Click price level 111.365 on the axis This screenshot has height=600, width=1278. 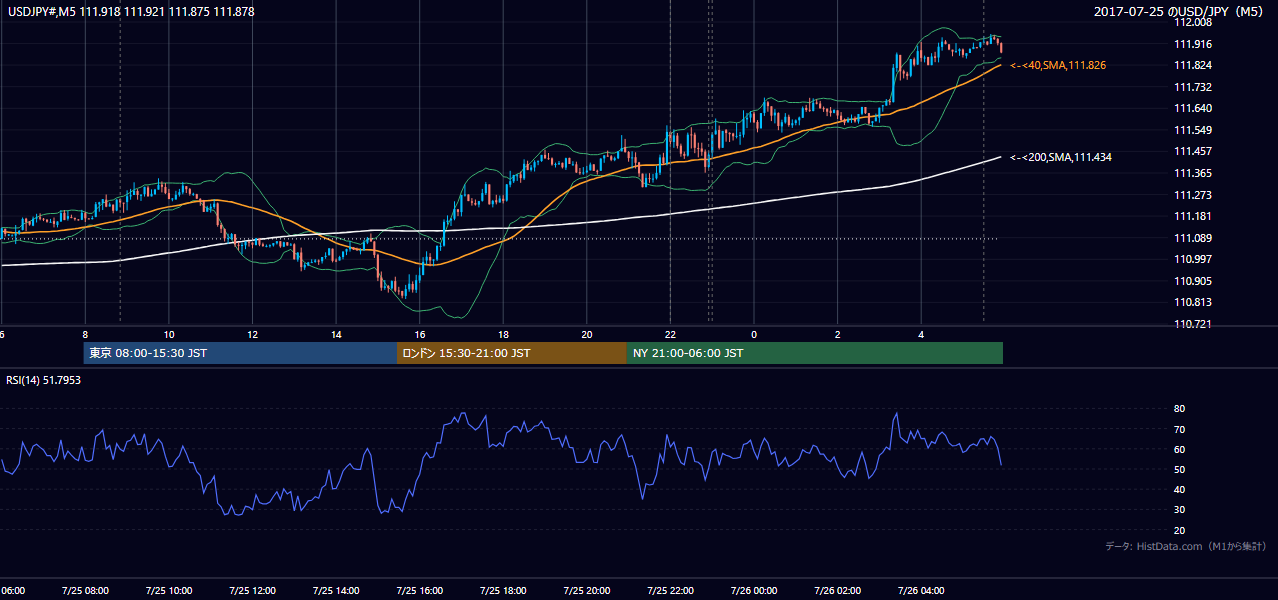(1193, 173)
